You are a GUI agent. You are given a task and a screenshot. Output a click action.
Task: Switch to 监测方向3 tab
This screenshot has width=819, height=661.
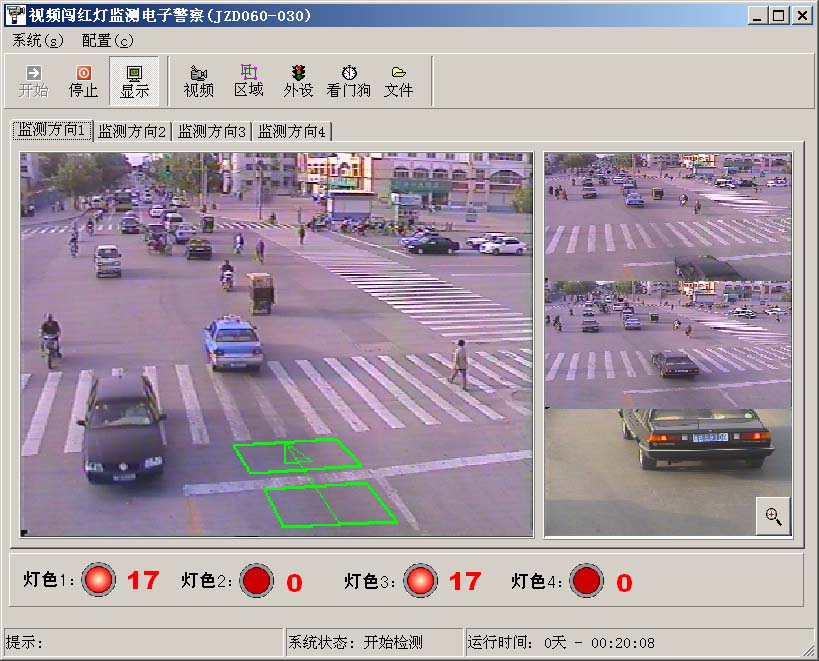(x=212, y=132)
